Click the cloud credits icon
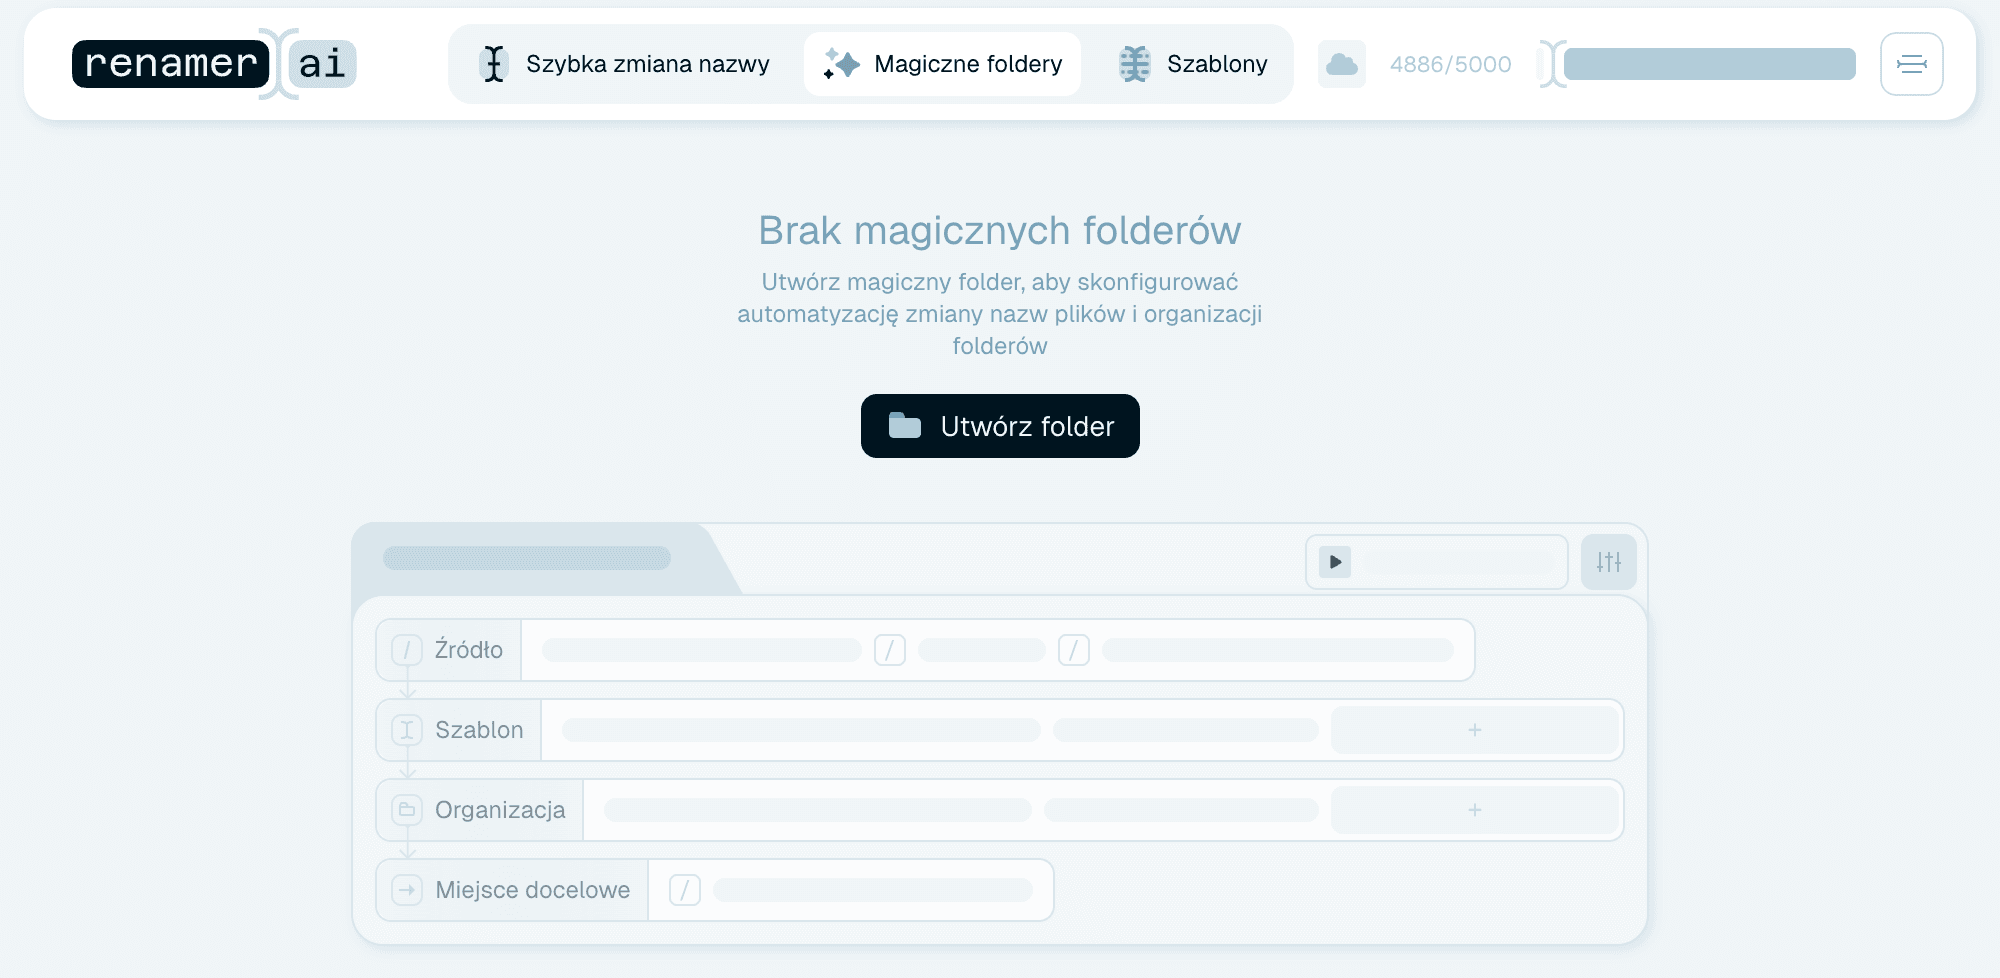 (1342, 64)
